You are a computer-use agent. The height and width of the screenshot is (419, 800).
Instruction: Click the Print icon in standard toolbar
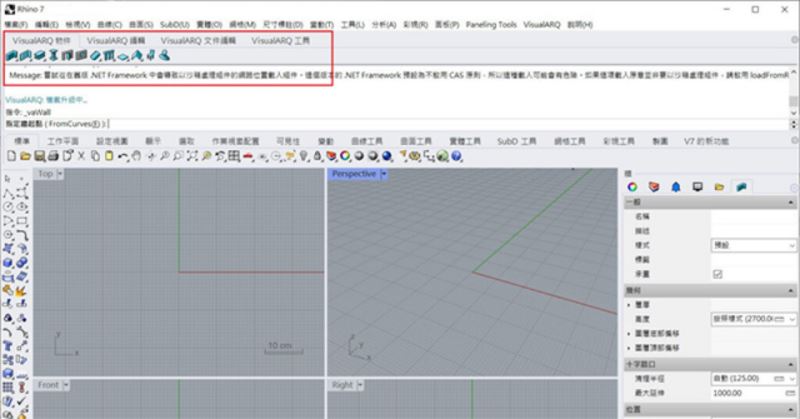[x=53, y=156]
